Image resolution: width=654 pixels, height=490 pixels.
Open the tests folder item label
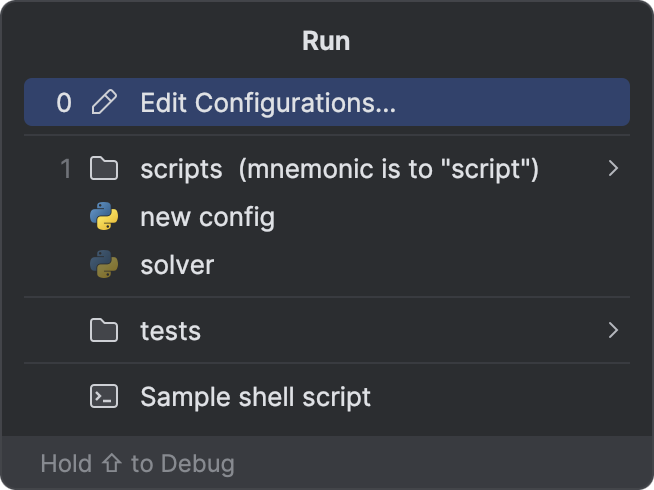(170, 331)
